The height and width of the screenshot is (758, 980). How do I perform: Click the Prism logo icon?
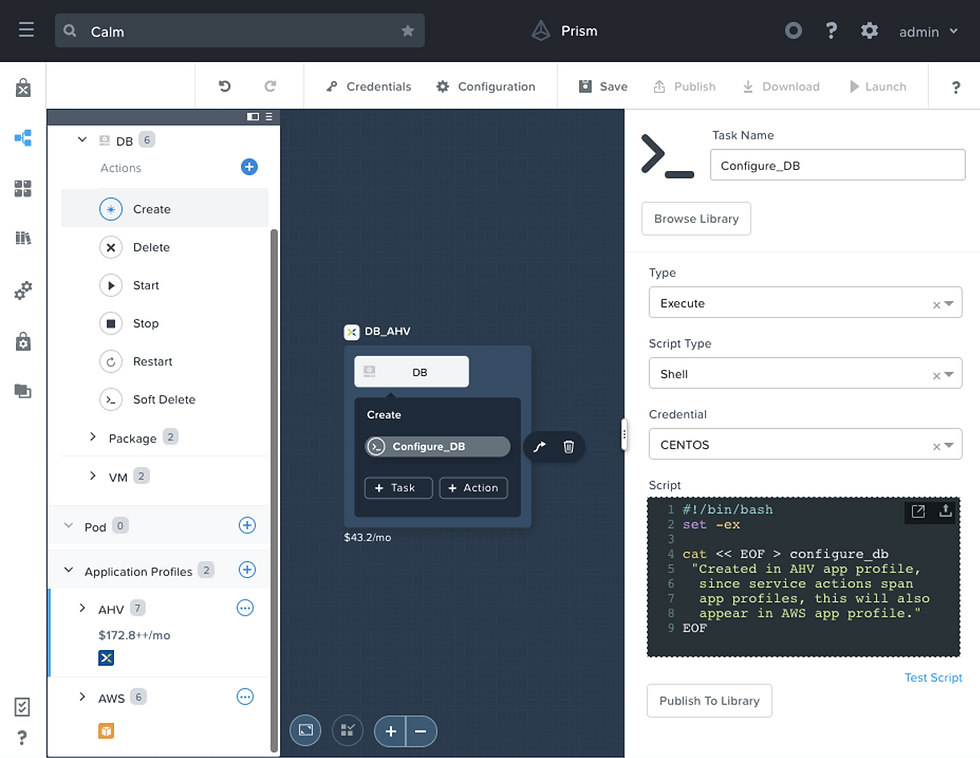(541, 31)
